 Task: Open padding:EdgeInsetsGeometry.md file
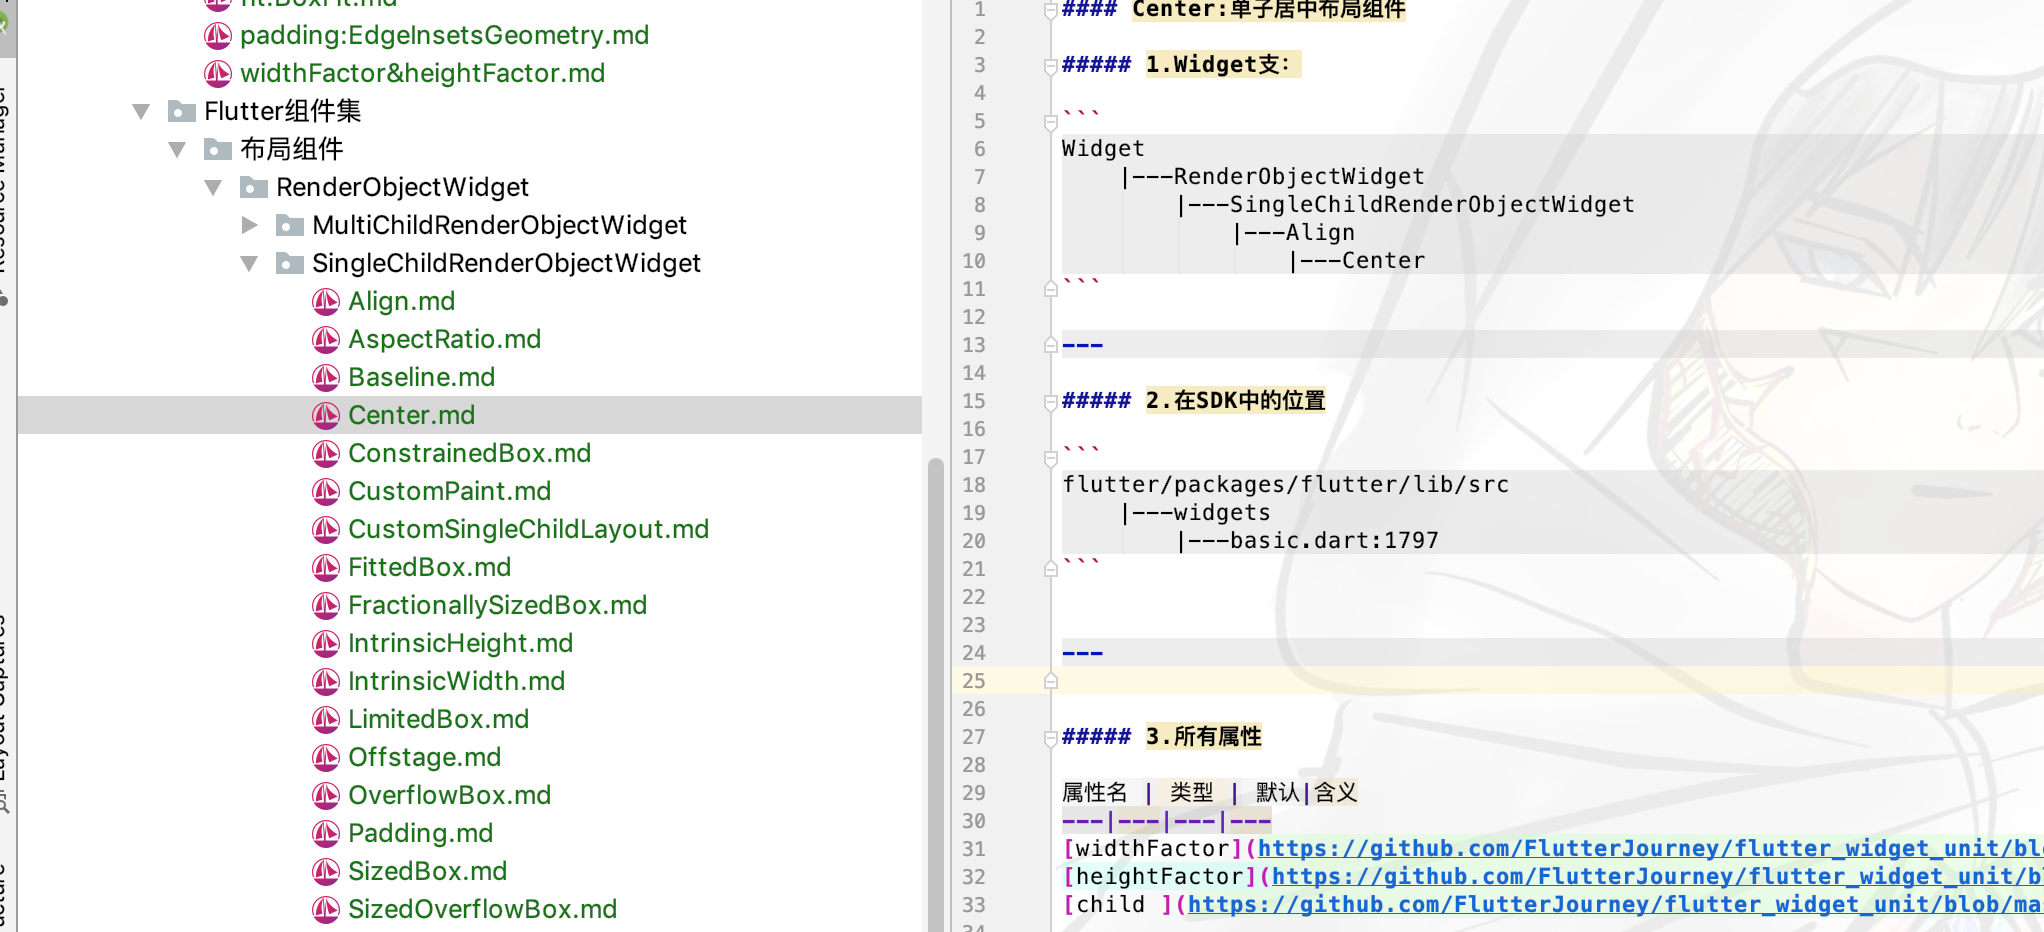pos(444,35)
